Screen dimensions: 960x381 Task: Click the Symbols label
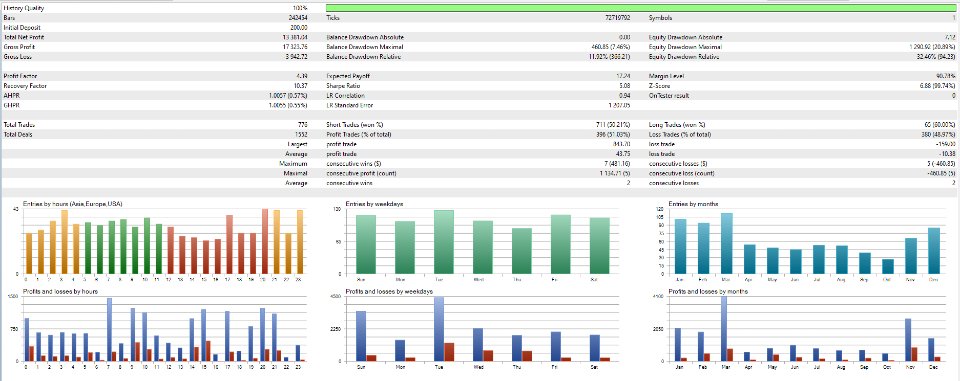pos(660,18)
